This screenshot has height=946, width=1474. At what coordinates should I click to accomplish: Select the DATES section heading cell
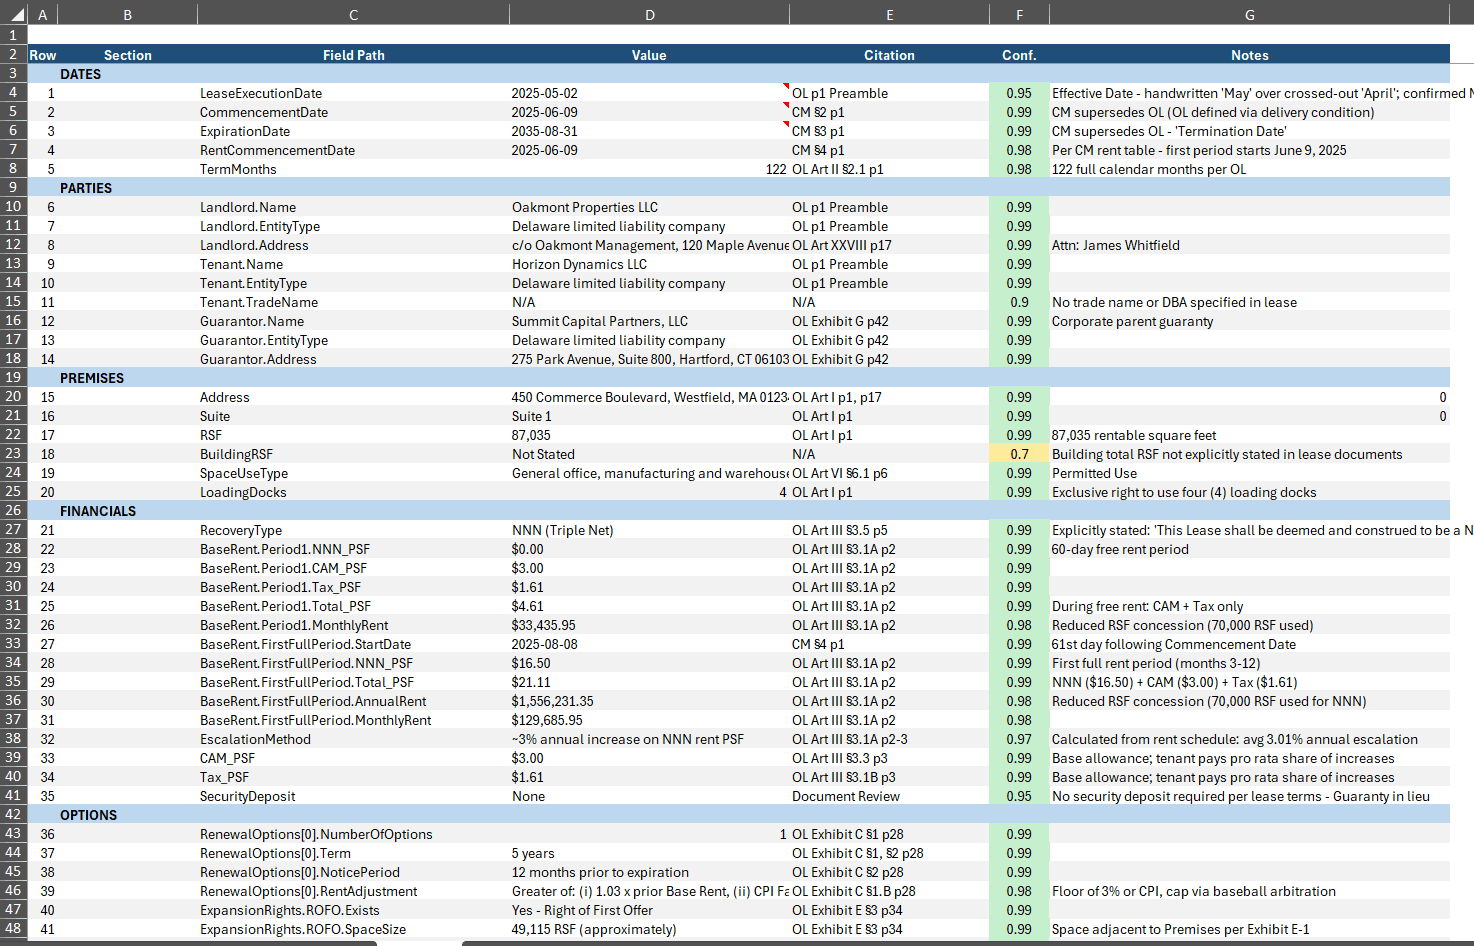(81, 74)
